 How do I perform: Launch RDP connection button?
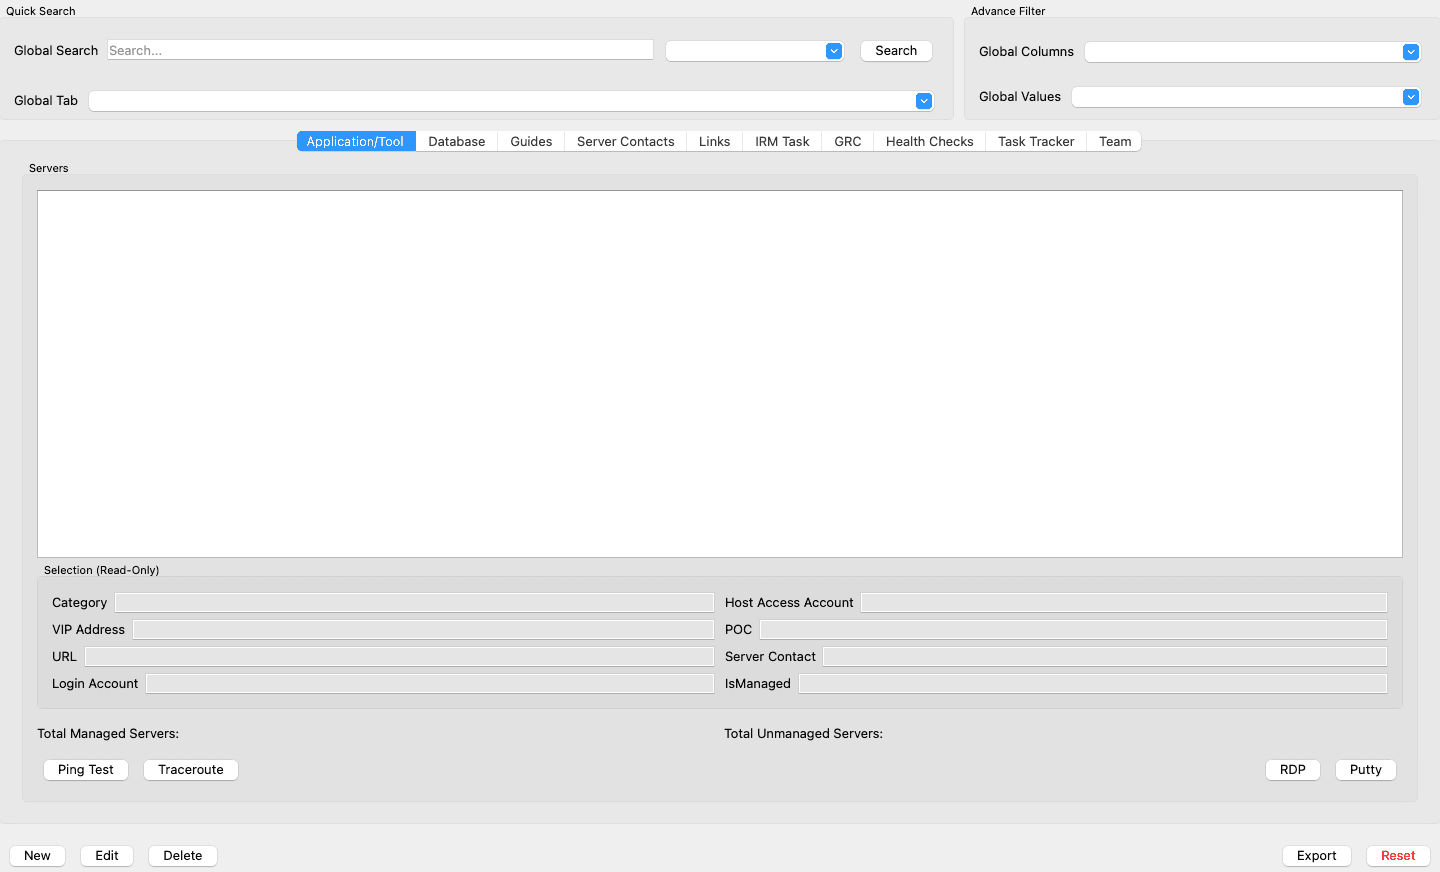click(x=1292, y=770)
